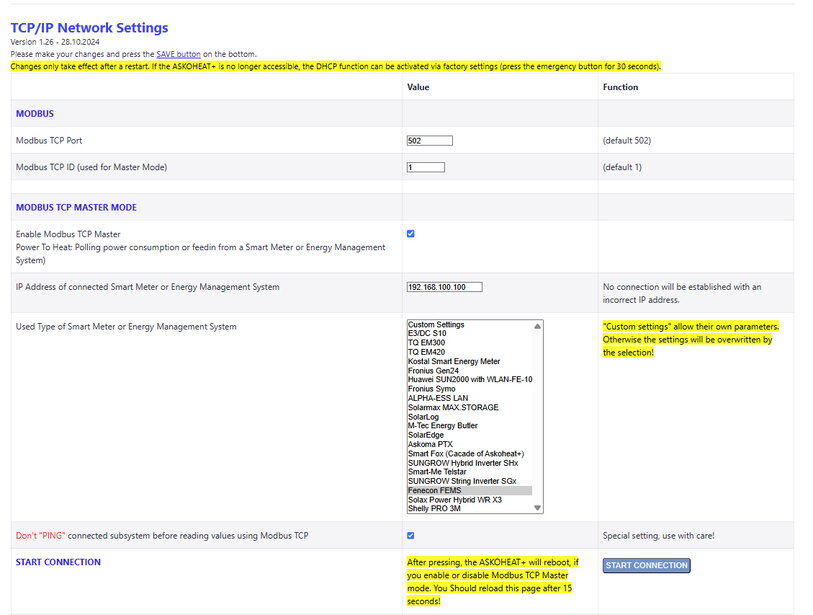Screen dimensions: 813x615
Task: Click the MODBUS section heading
Action: tap(35, 114)
